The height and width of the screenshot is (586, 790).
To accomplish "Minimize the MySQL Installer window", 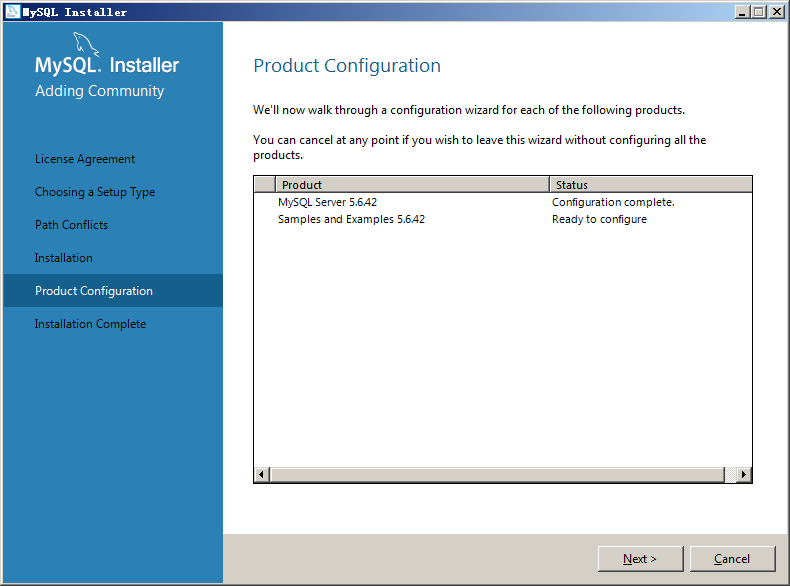I will pos(742,12).
